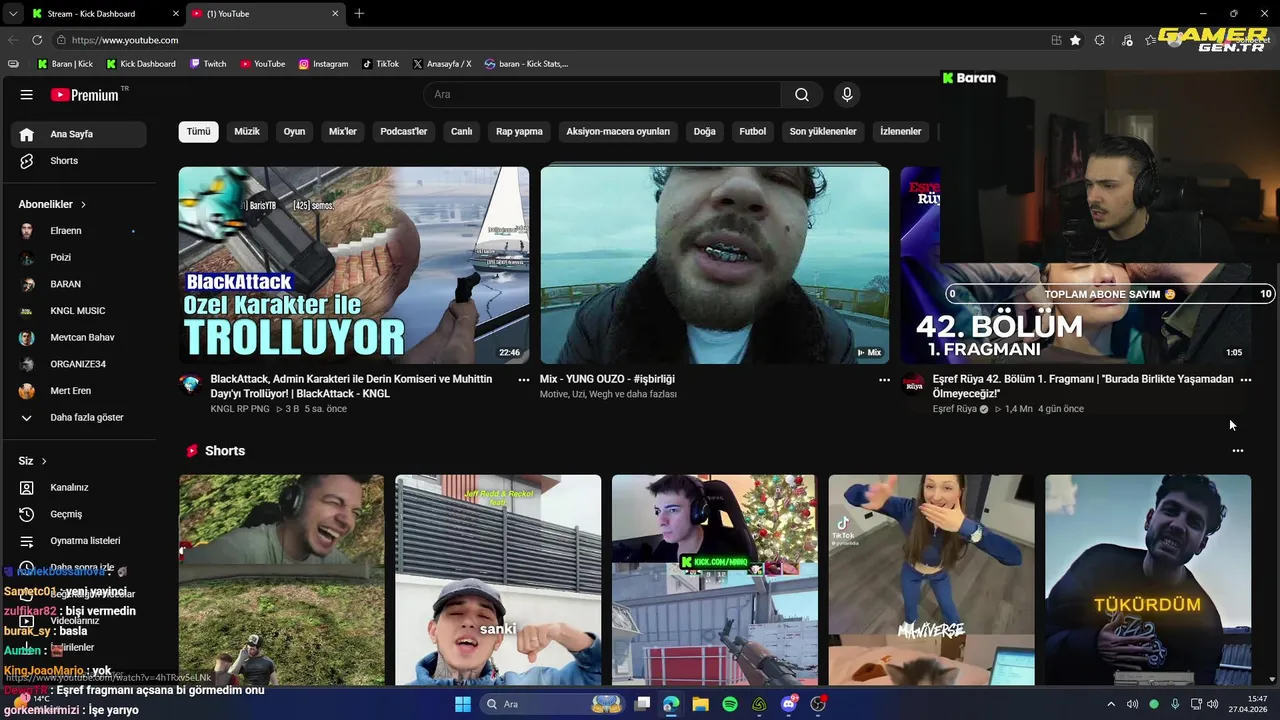
Task: Start voice search with microphone icon
Action: (x=847, y=95)
